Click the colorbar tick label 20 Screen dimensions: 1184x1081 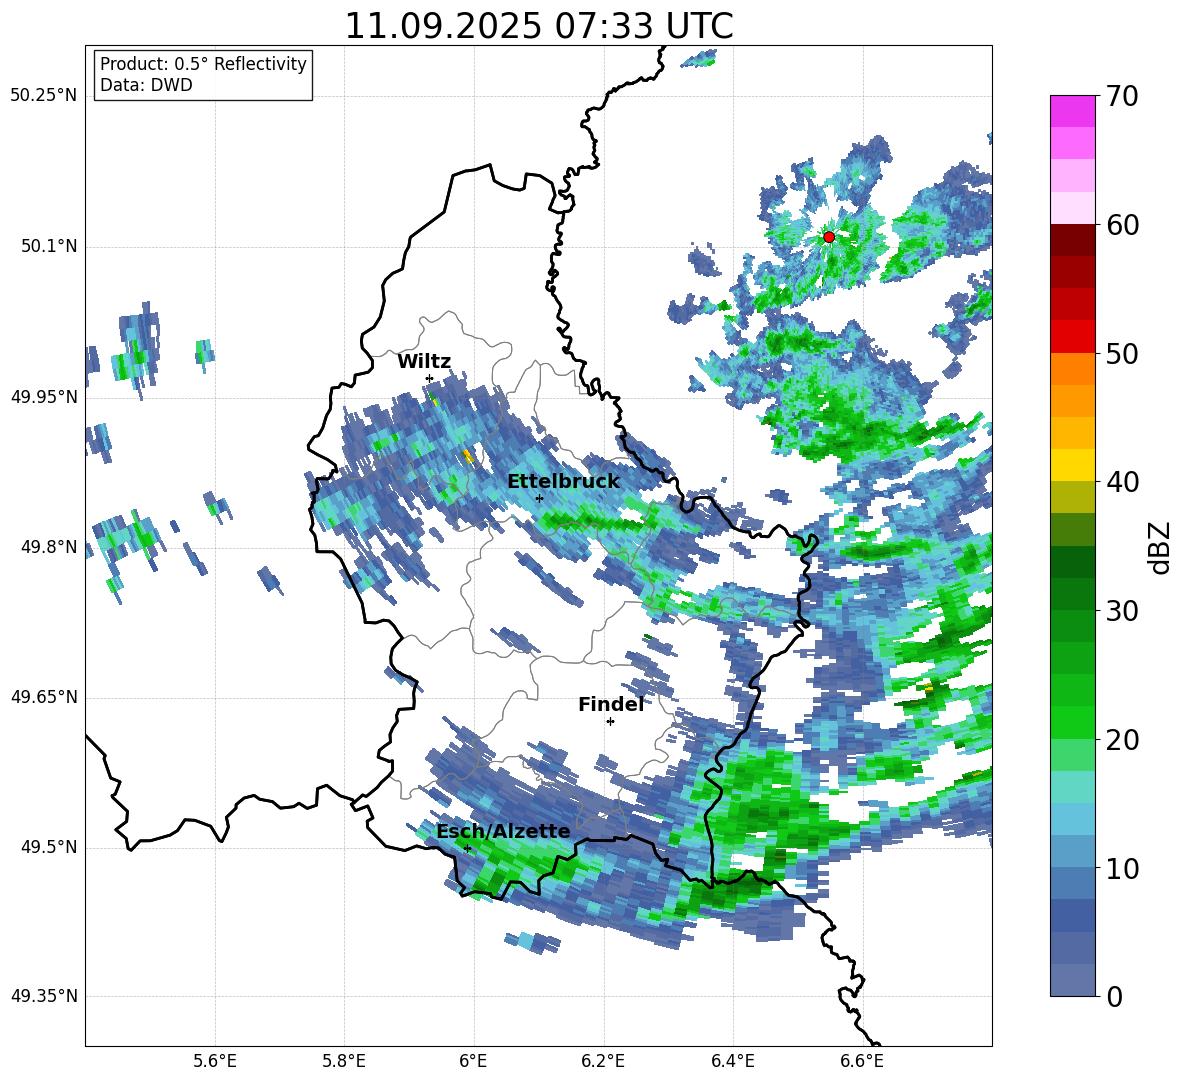(x=1121, y=740)
